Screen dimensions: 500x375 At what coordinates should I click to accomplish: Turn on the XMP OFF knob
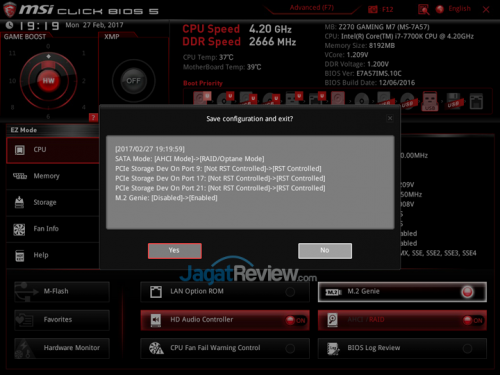click(133, 81)
